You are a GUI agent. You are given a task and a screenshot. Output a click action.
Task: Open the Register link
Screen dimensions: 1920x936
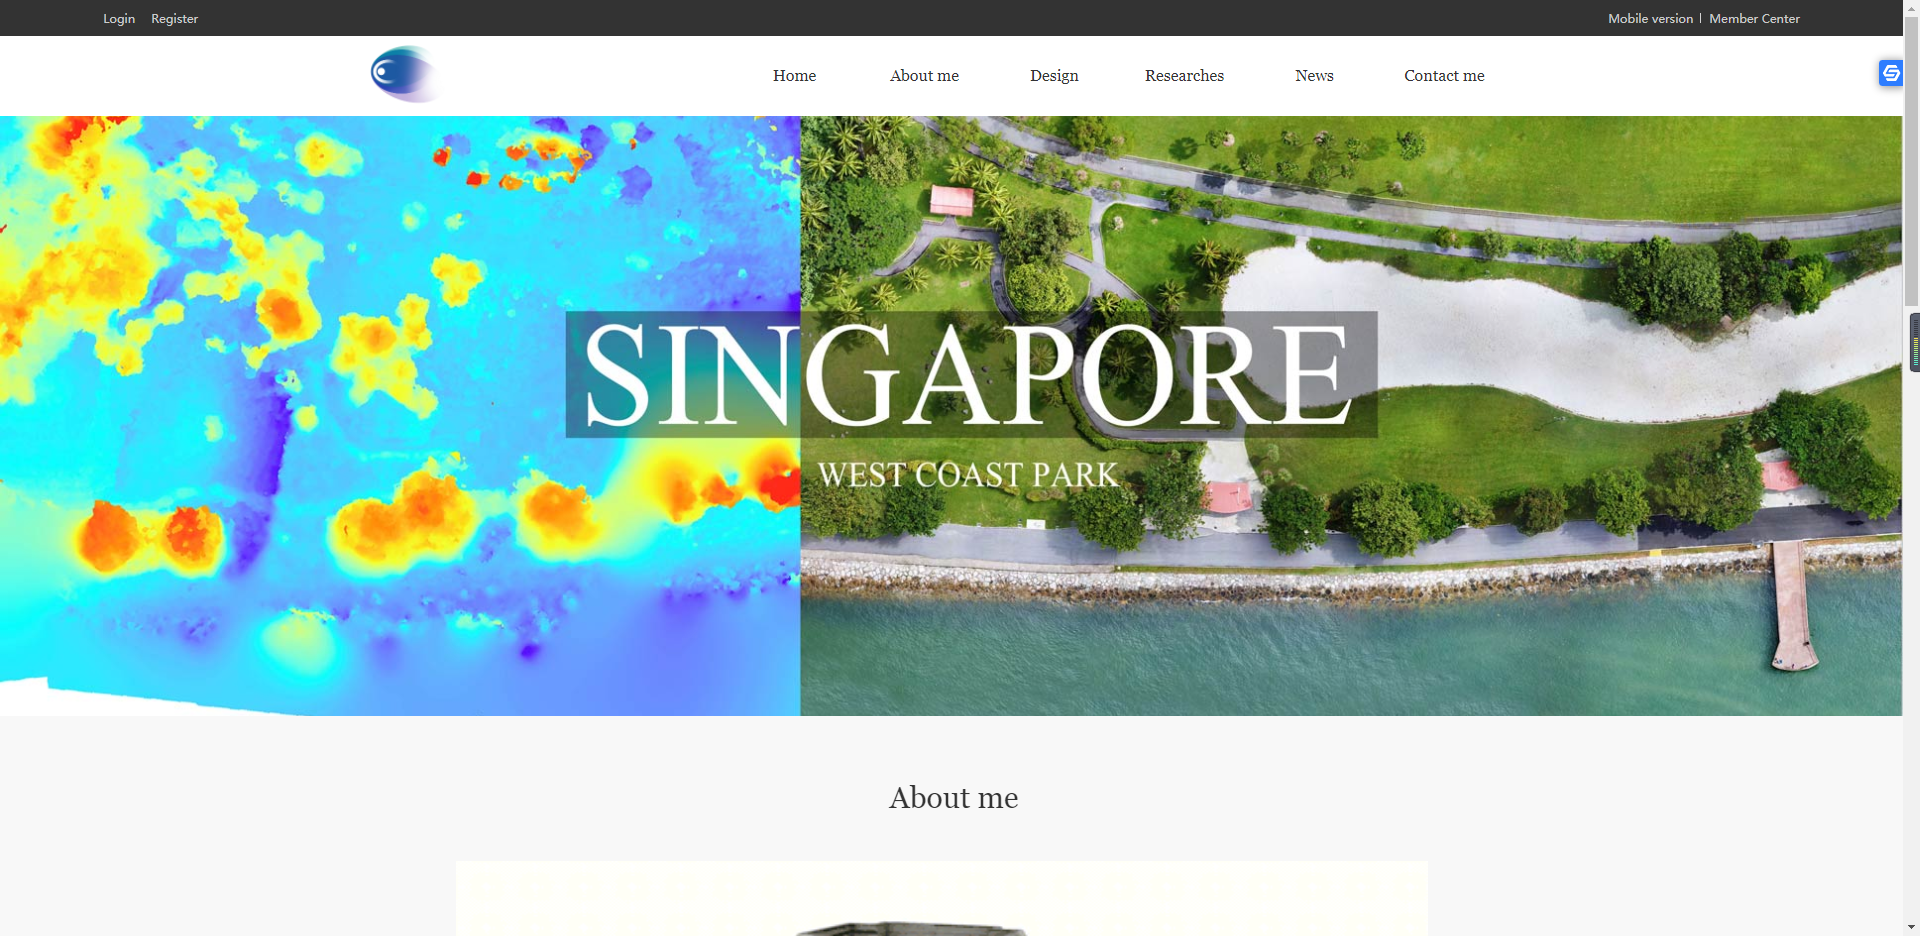[x=174, y=18]
